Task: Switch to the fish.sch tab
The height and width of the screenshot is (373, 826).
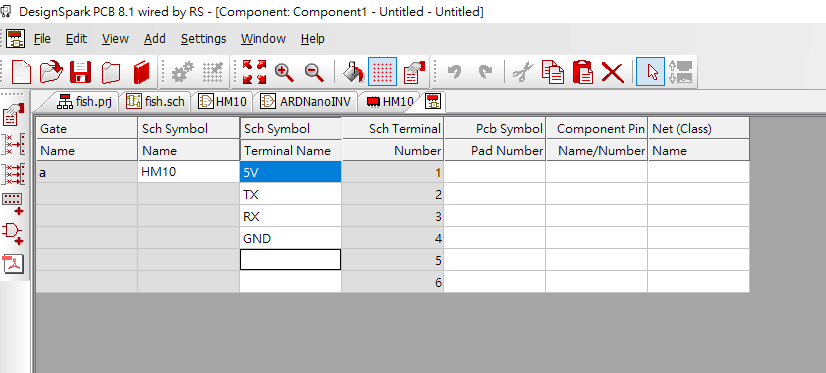Action: tap(155, 102)
